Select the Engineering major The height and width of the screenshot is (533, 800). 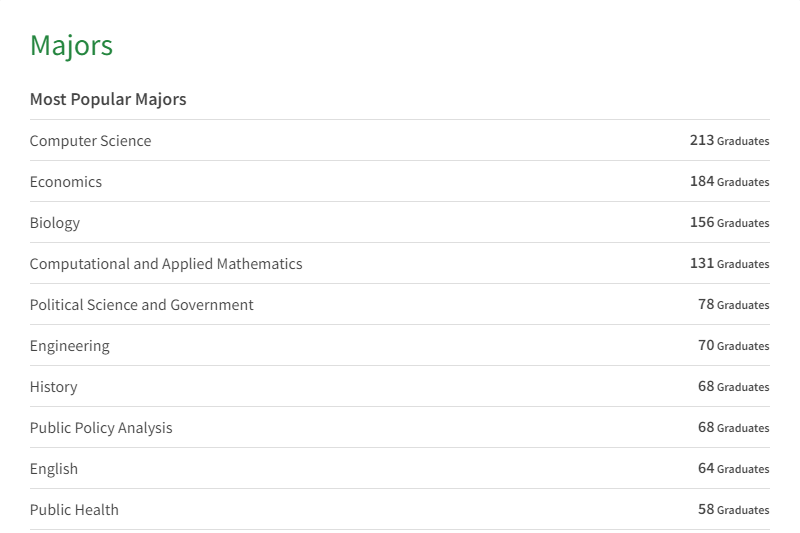[70, 346]
